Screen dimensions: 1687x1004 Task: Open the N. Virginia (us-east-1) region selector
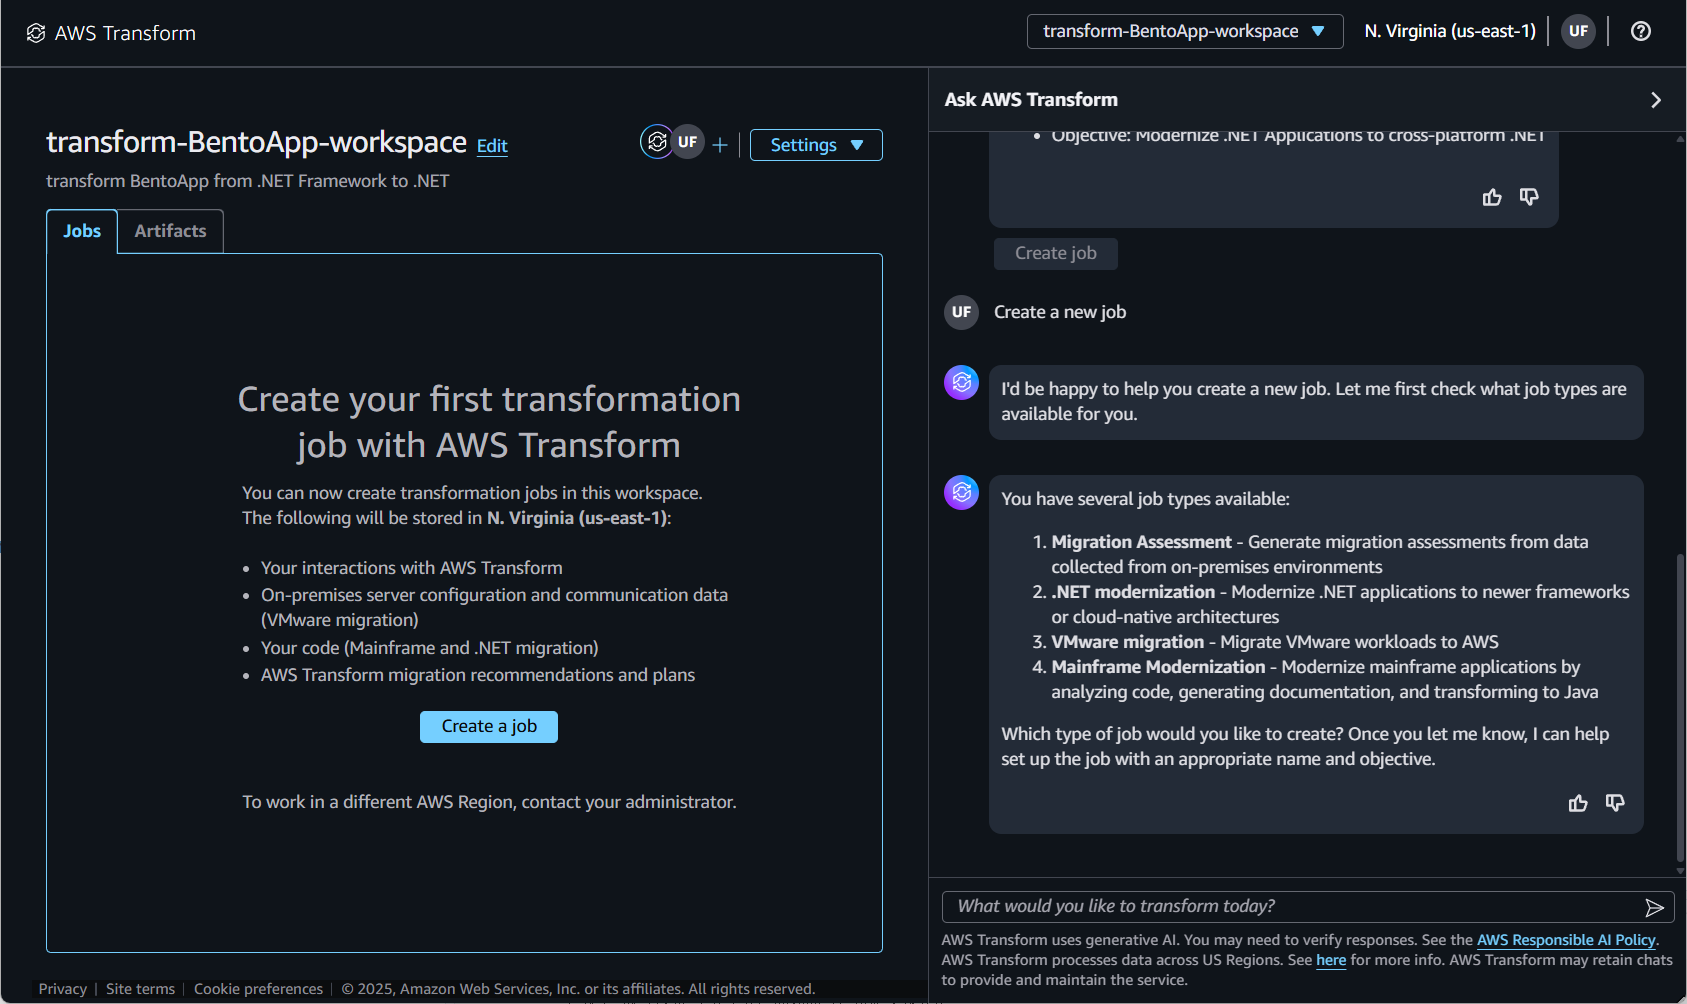(1450, 31)
